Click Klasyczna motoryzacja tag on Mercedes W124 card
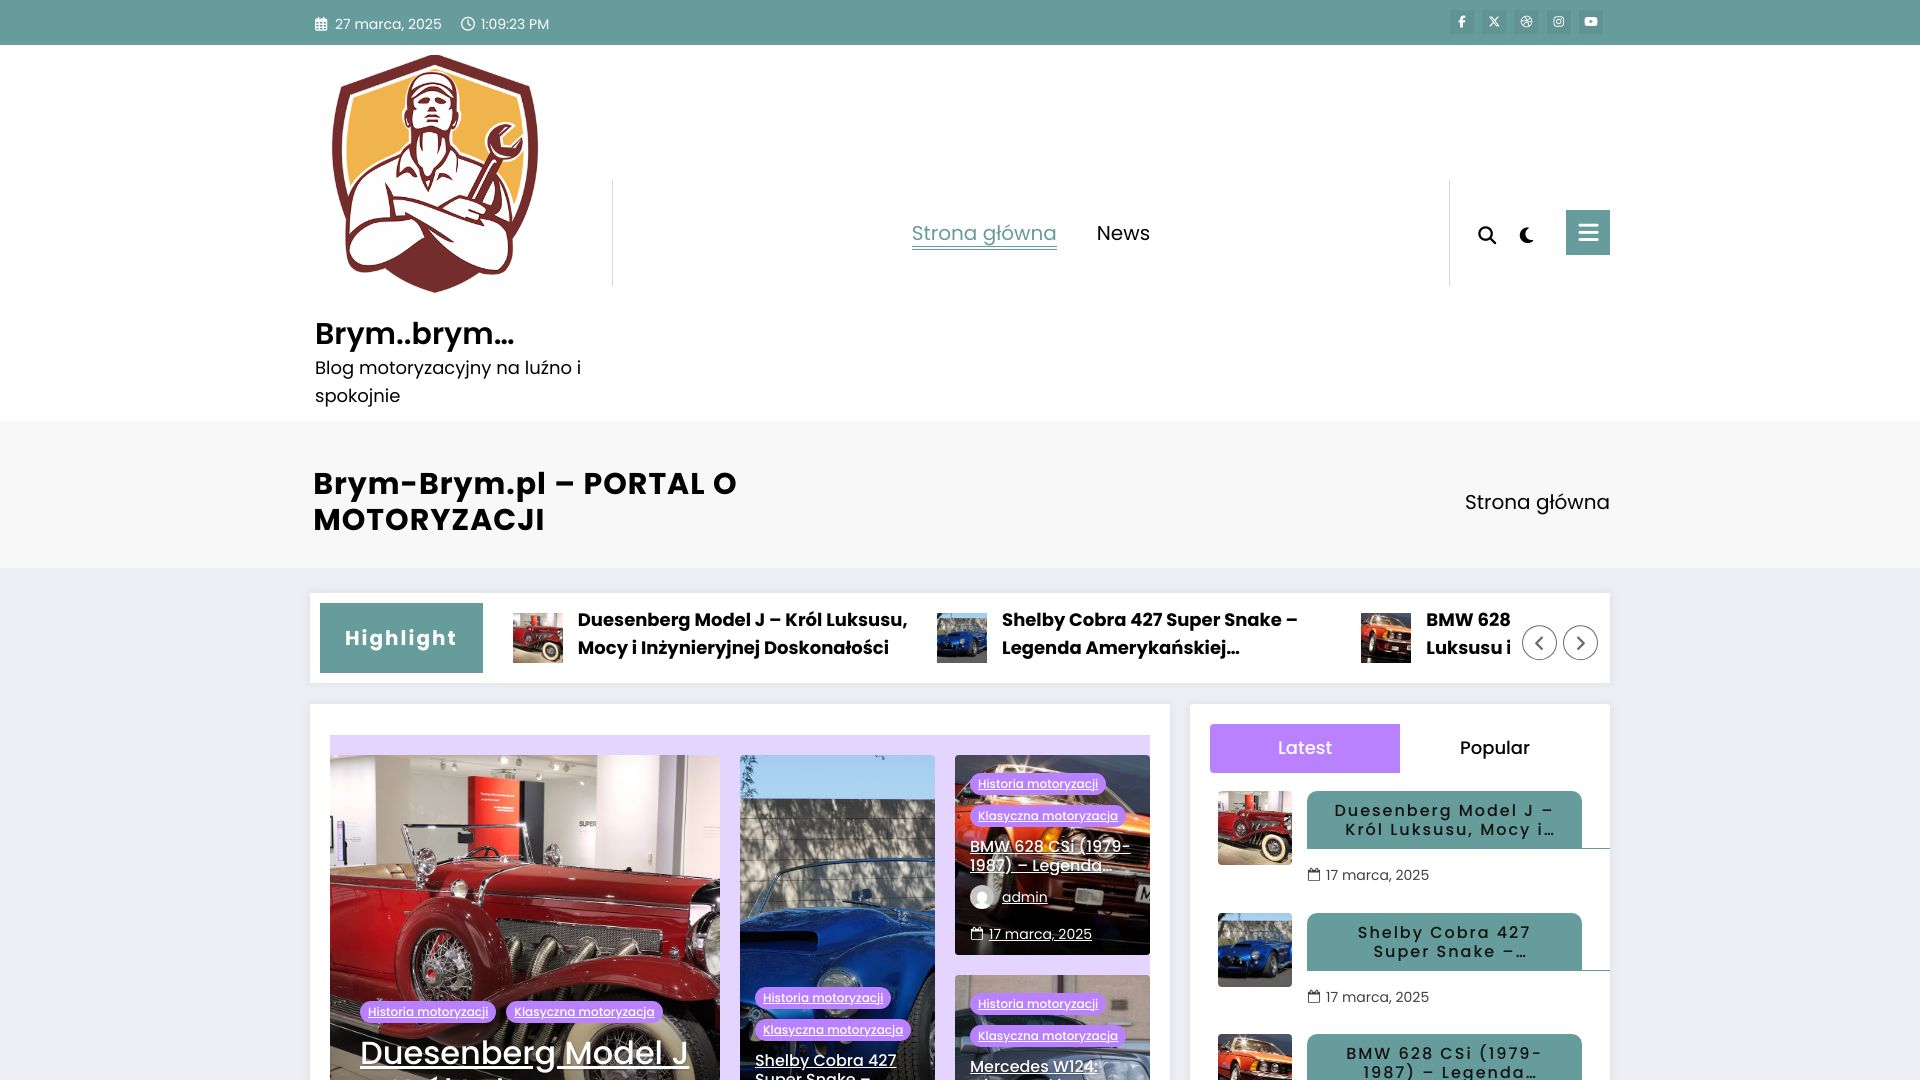Image resolution: width=1920 pixels, height=1080 pixels. [1048, 1036]
